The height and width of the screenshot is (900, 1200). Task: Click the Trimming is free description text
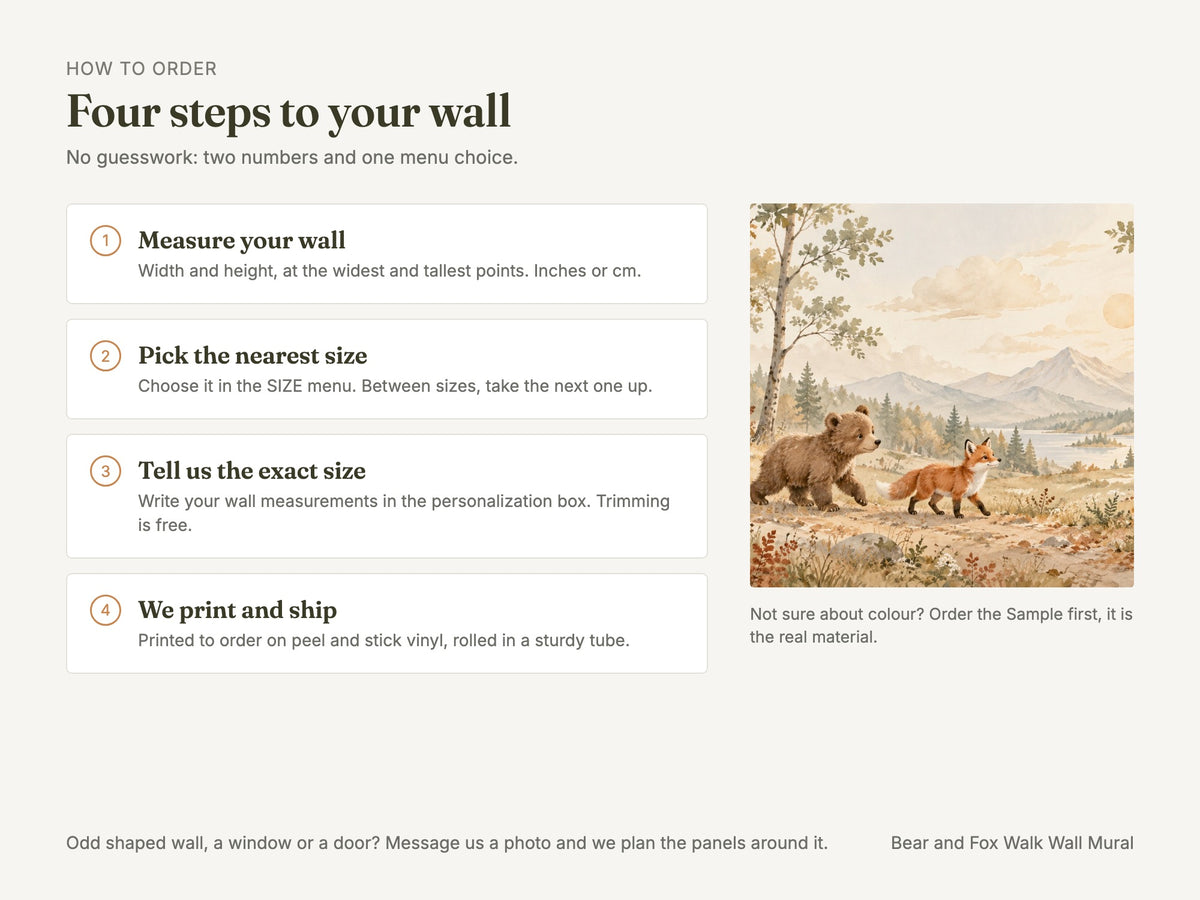(x=404, y=513)
